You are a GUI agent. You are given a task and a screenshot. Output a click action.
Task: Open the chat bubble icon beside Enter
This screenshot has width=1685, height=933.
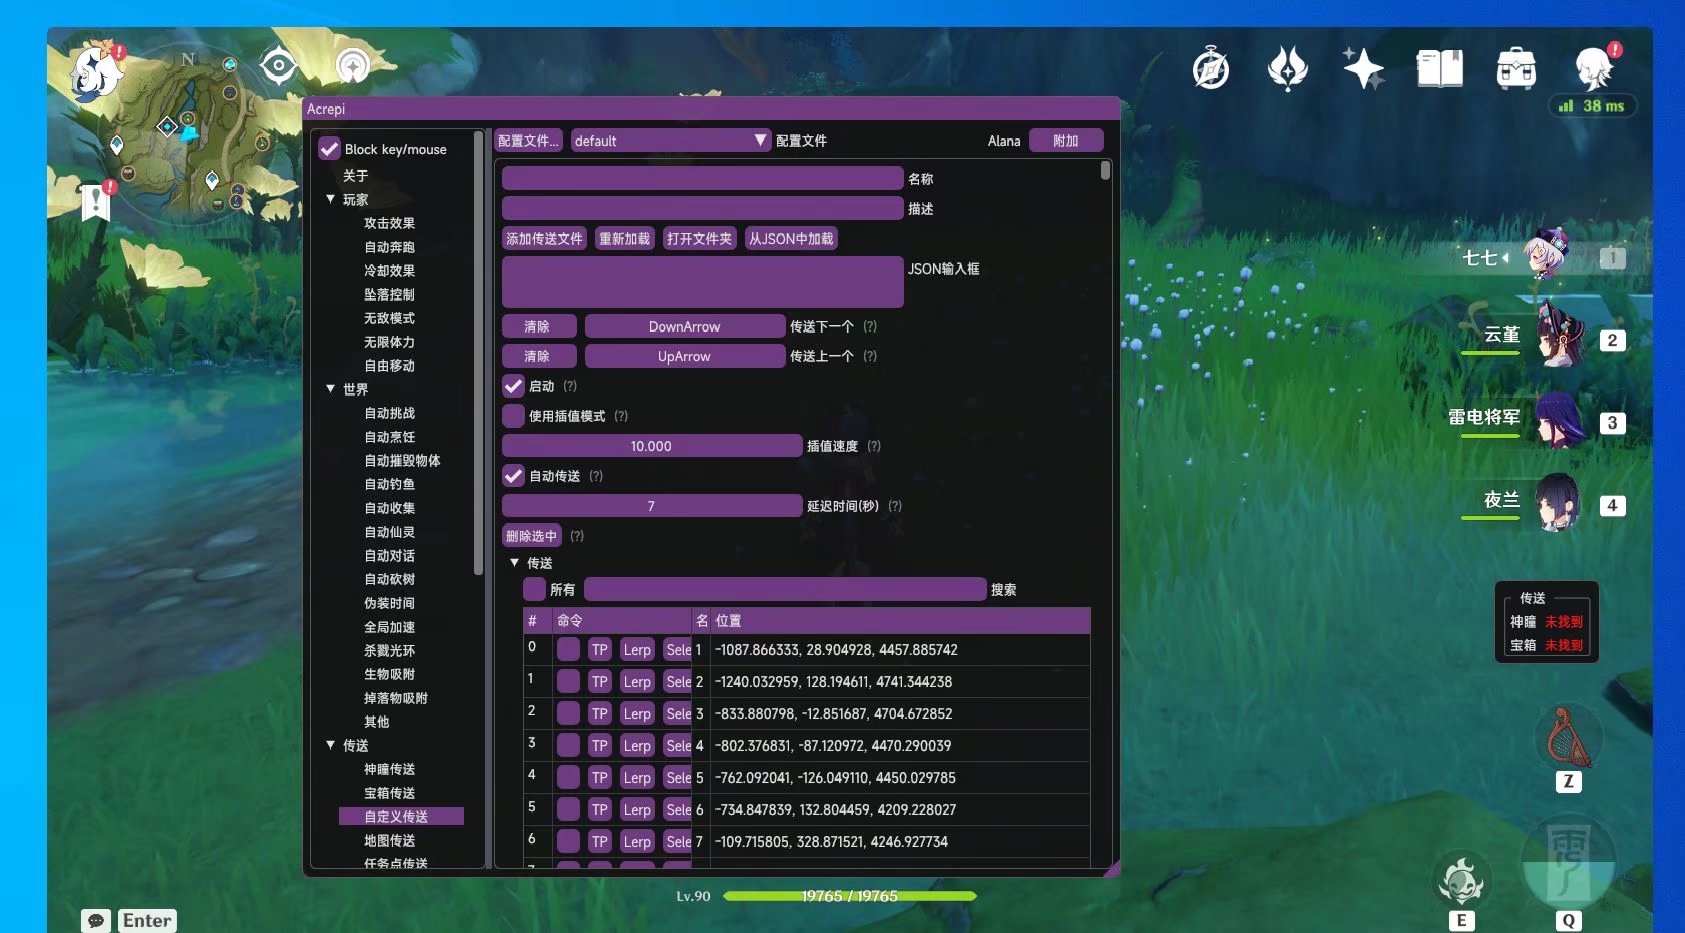[x=96, y=920]
